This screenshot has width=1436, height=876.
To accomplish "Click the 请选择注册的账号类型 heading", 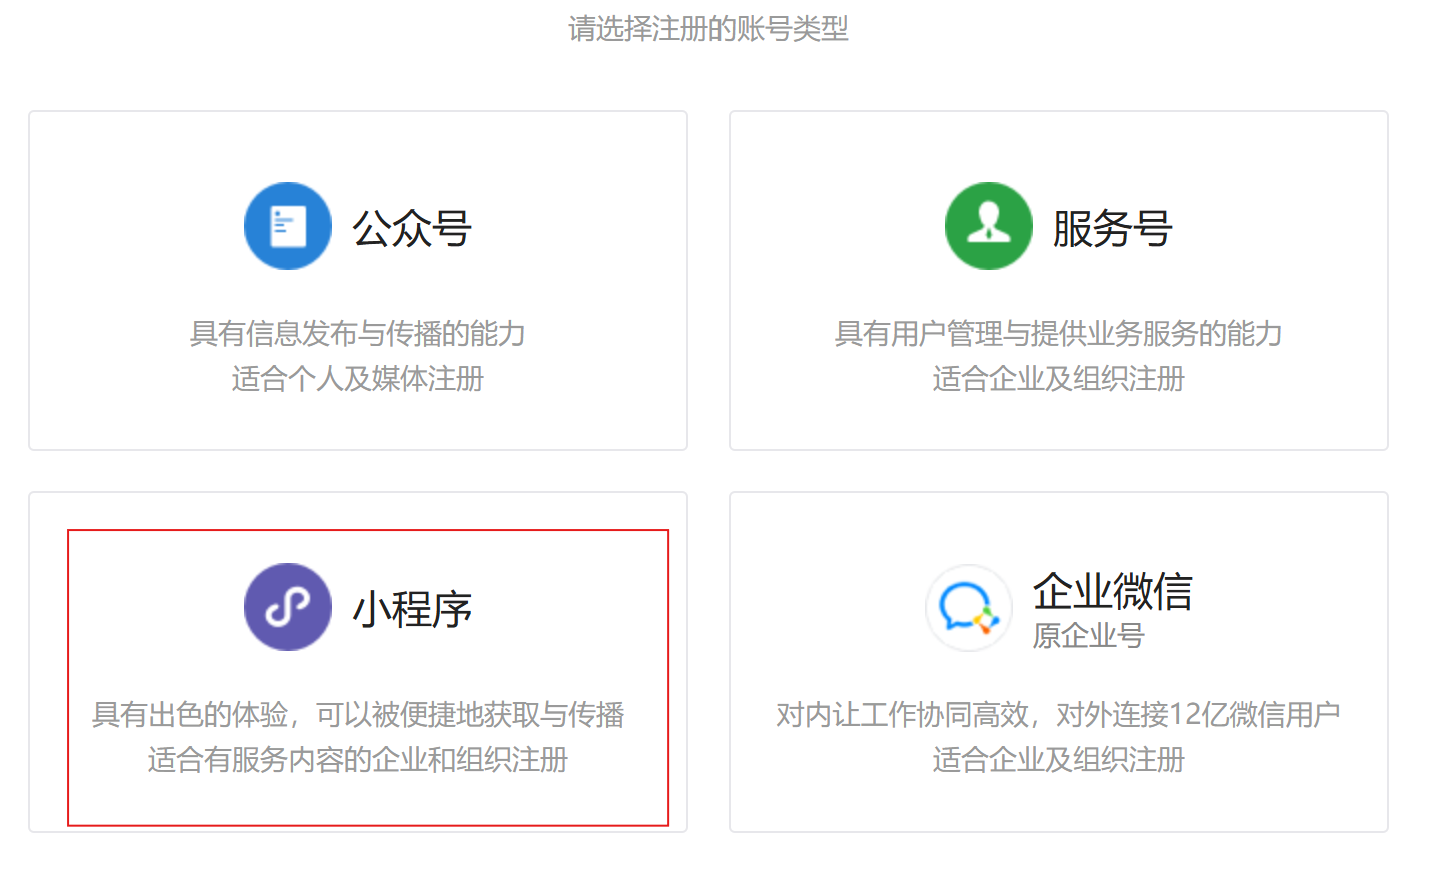I will pos(708,28).
